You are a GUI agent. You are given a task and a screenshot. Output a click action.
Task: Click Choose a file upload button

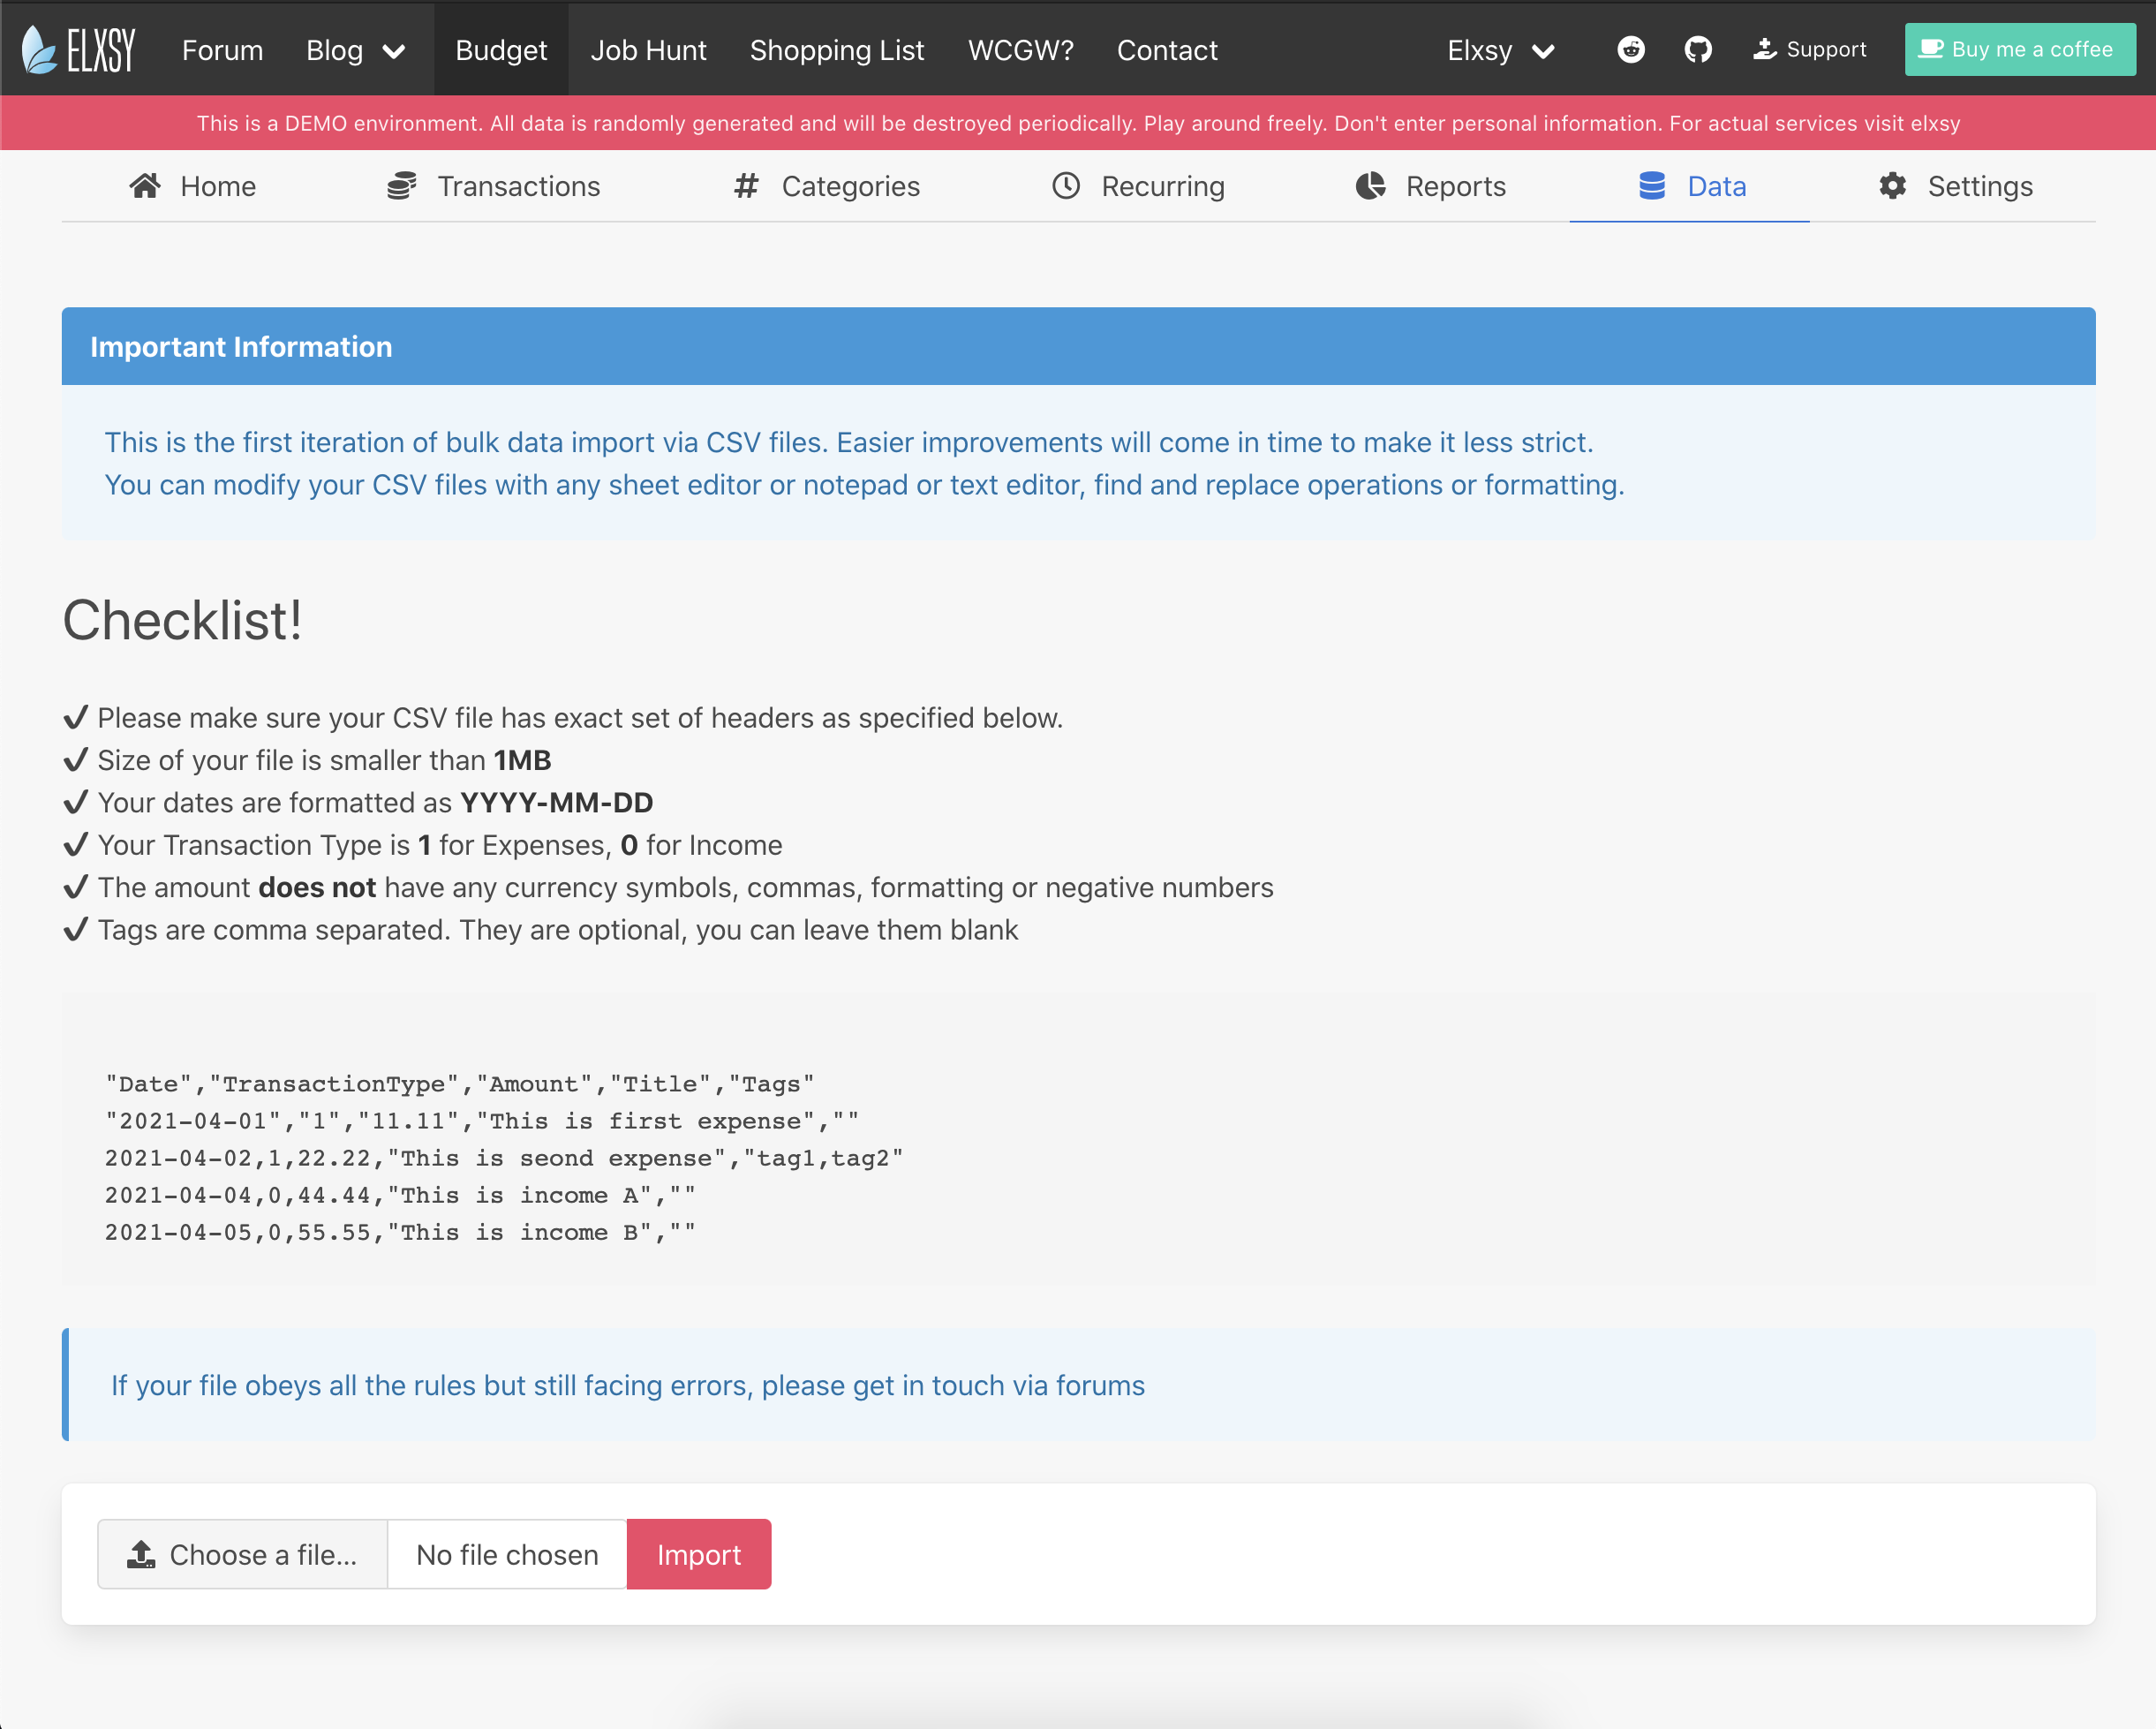coord(242,1554)
